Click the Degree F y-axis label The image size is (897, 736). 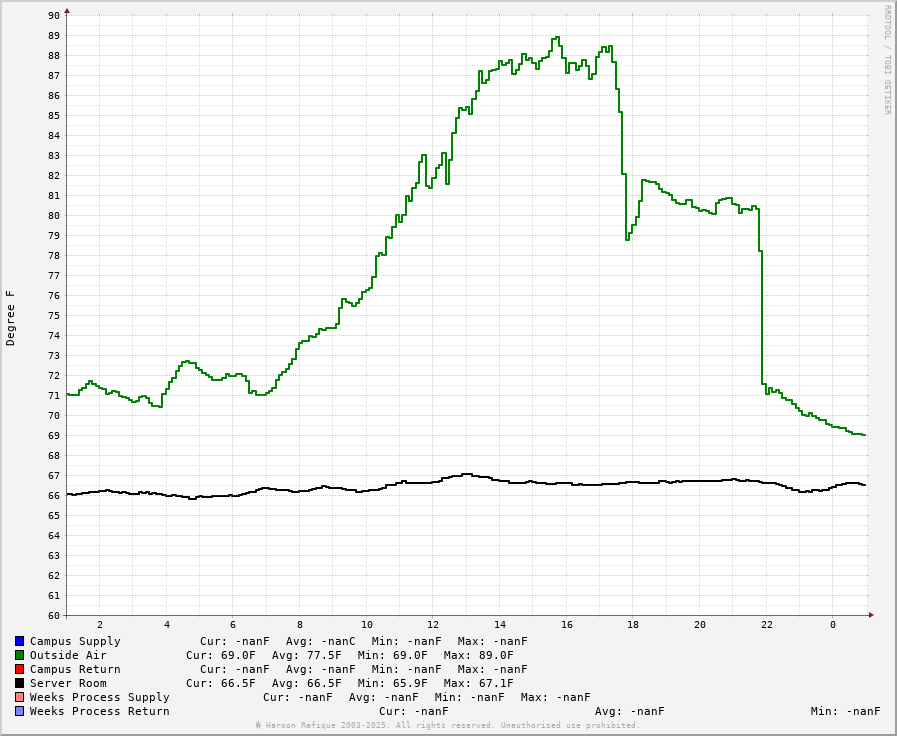(11, 318)
